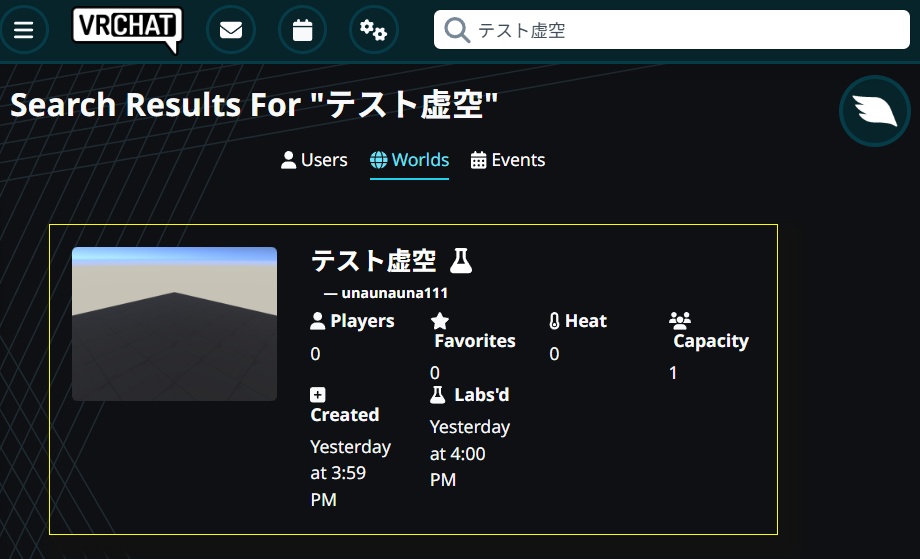
Task: Click the Heat thermometer icon
Action: [555, 321]
